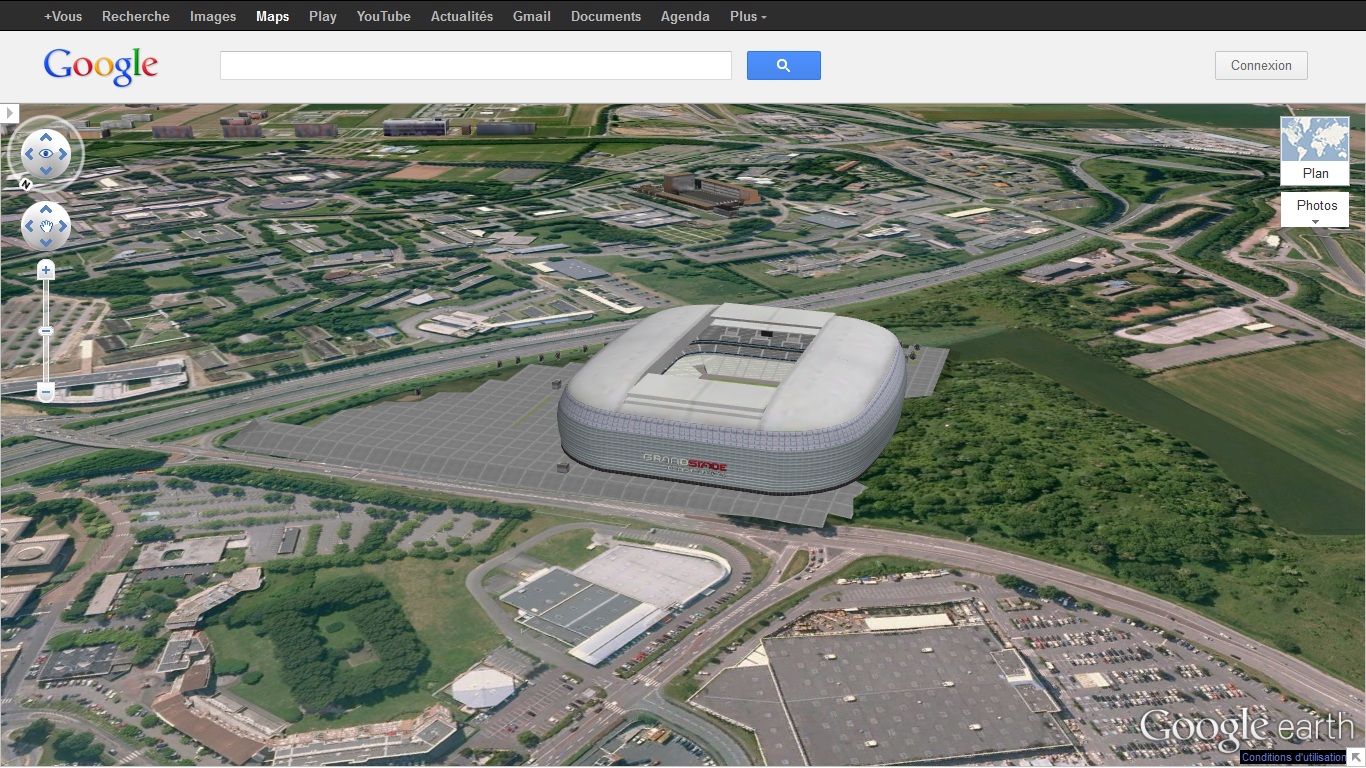Focus the Google Maps search field
The image size is (1366, 768).
475,66
